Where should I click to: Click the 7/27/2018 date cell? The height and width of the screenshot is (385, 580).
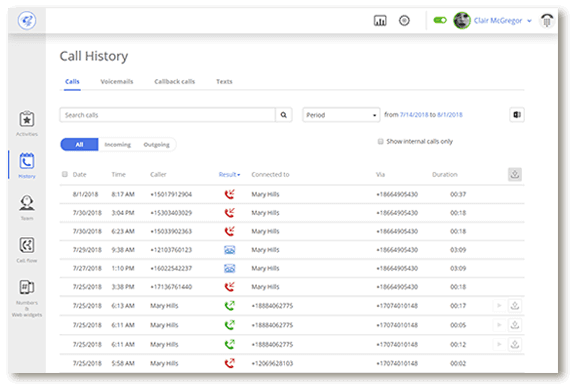coord(87,269)
